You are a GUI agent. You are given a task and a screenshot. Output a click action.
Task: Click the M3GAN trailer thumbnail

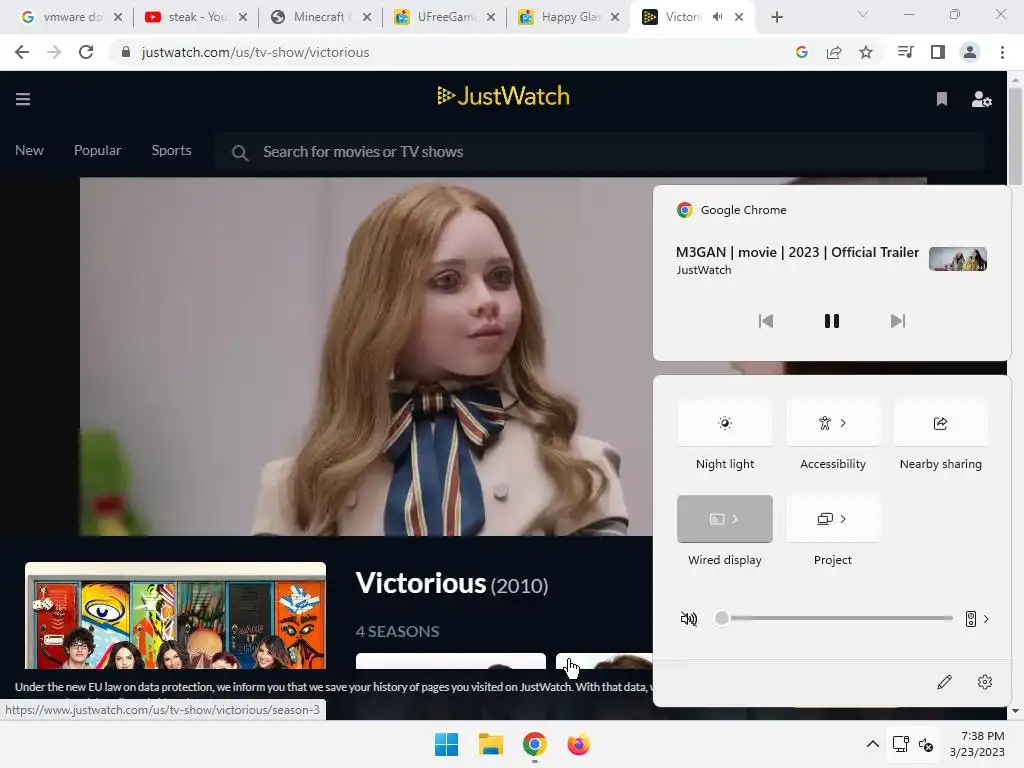coord(957,259)
